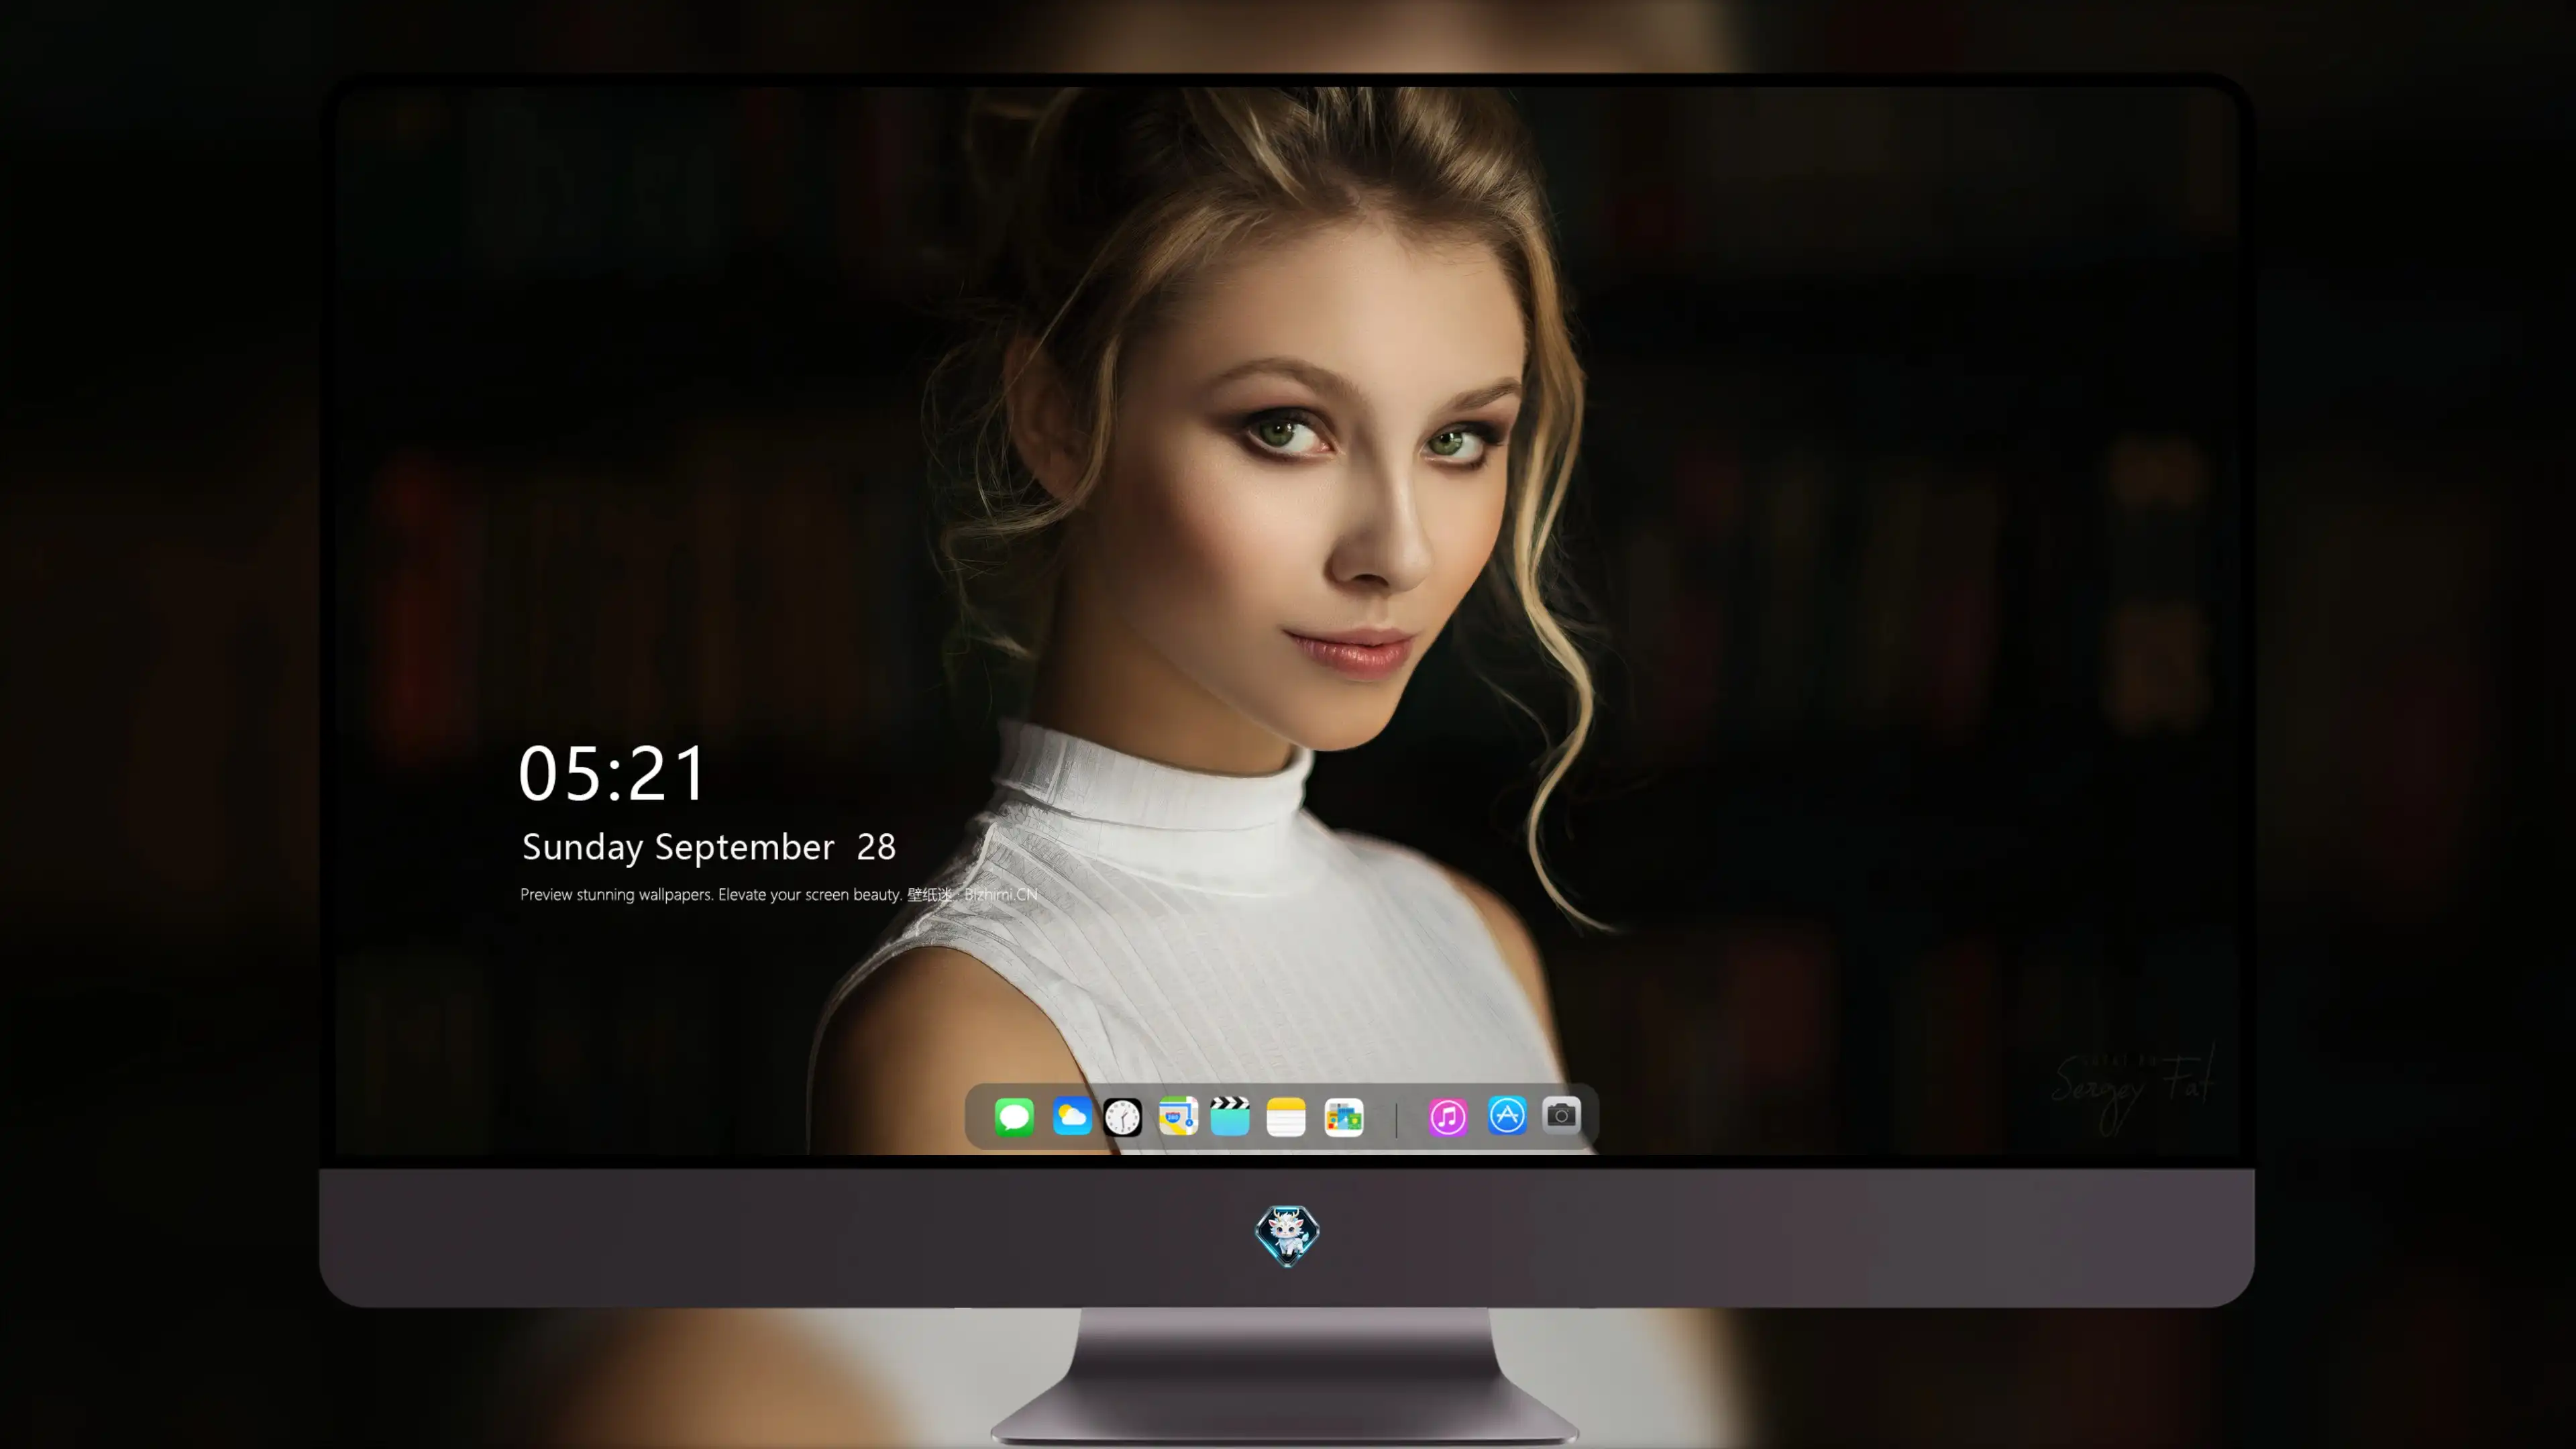This screenshot has height=1449, width=2576.
Task: Open the green Messages app in dock
Action: (x=1014, y=1116)
